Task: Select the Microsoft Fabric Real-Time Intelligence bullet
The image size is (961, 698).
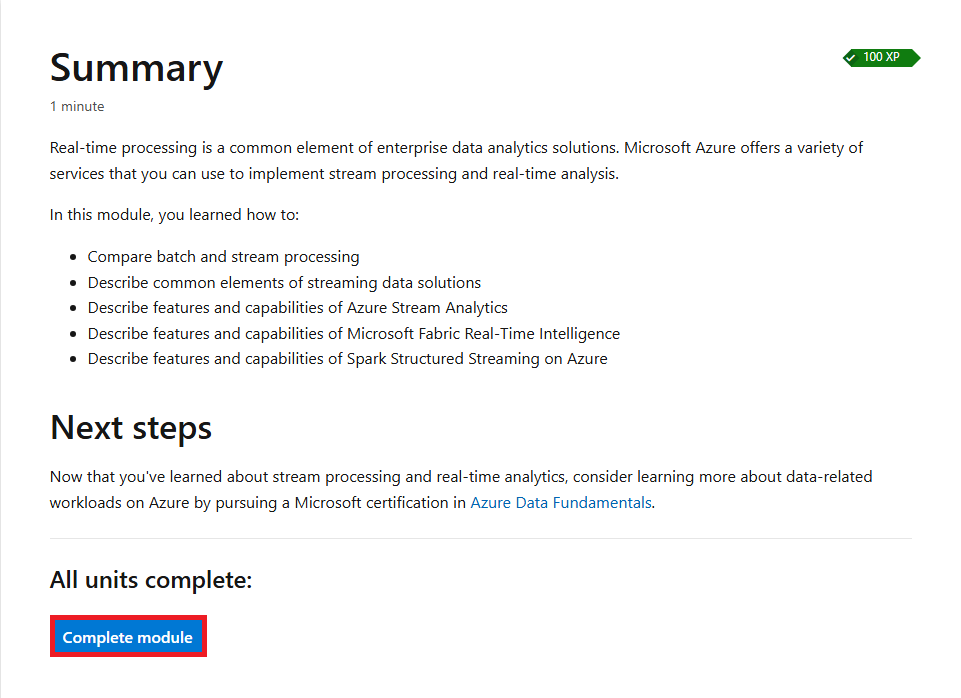Action: (354, 333)
